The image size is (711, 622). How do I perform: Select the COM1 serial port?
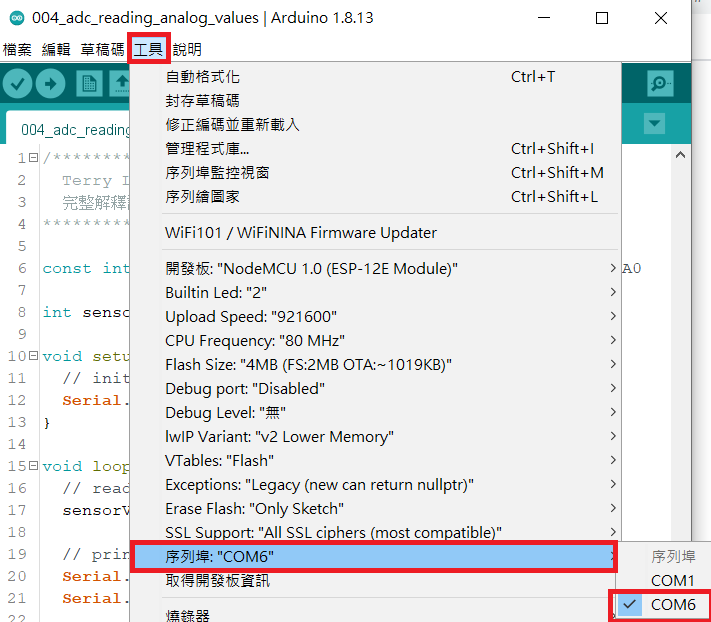672,580
